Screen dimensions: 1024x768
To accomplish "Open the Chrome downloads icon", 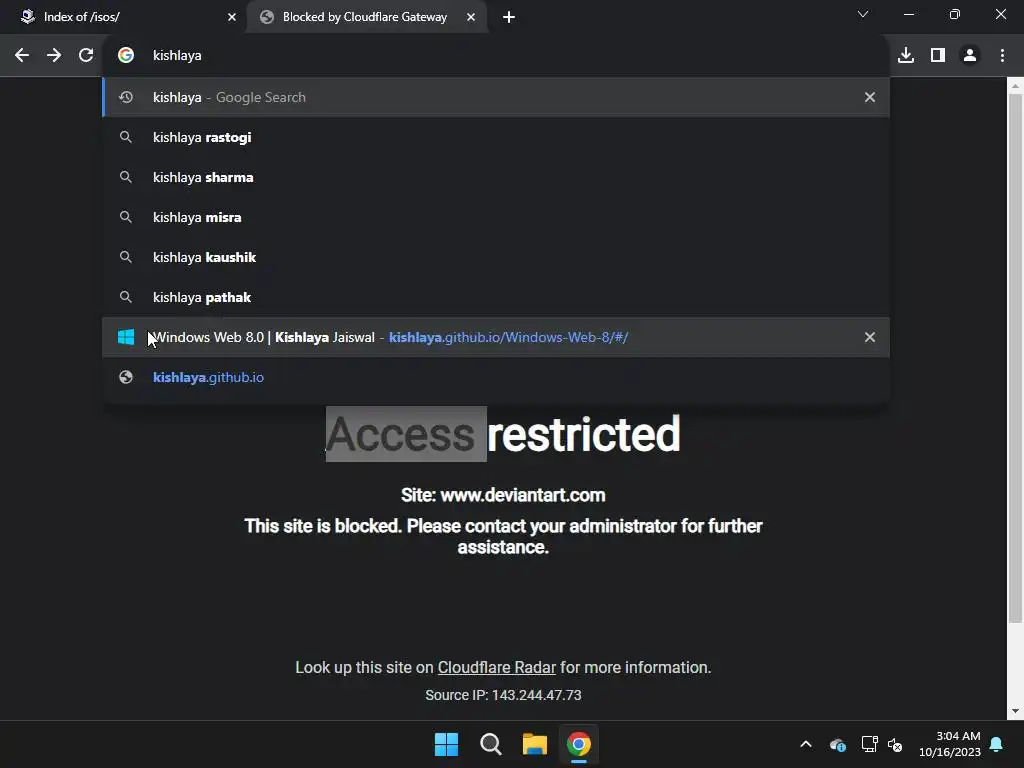I will click(x=906, y=56).
